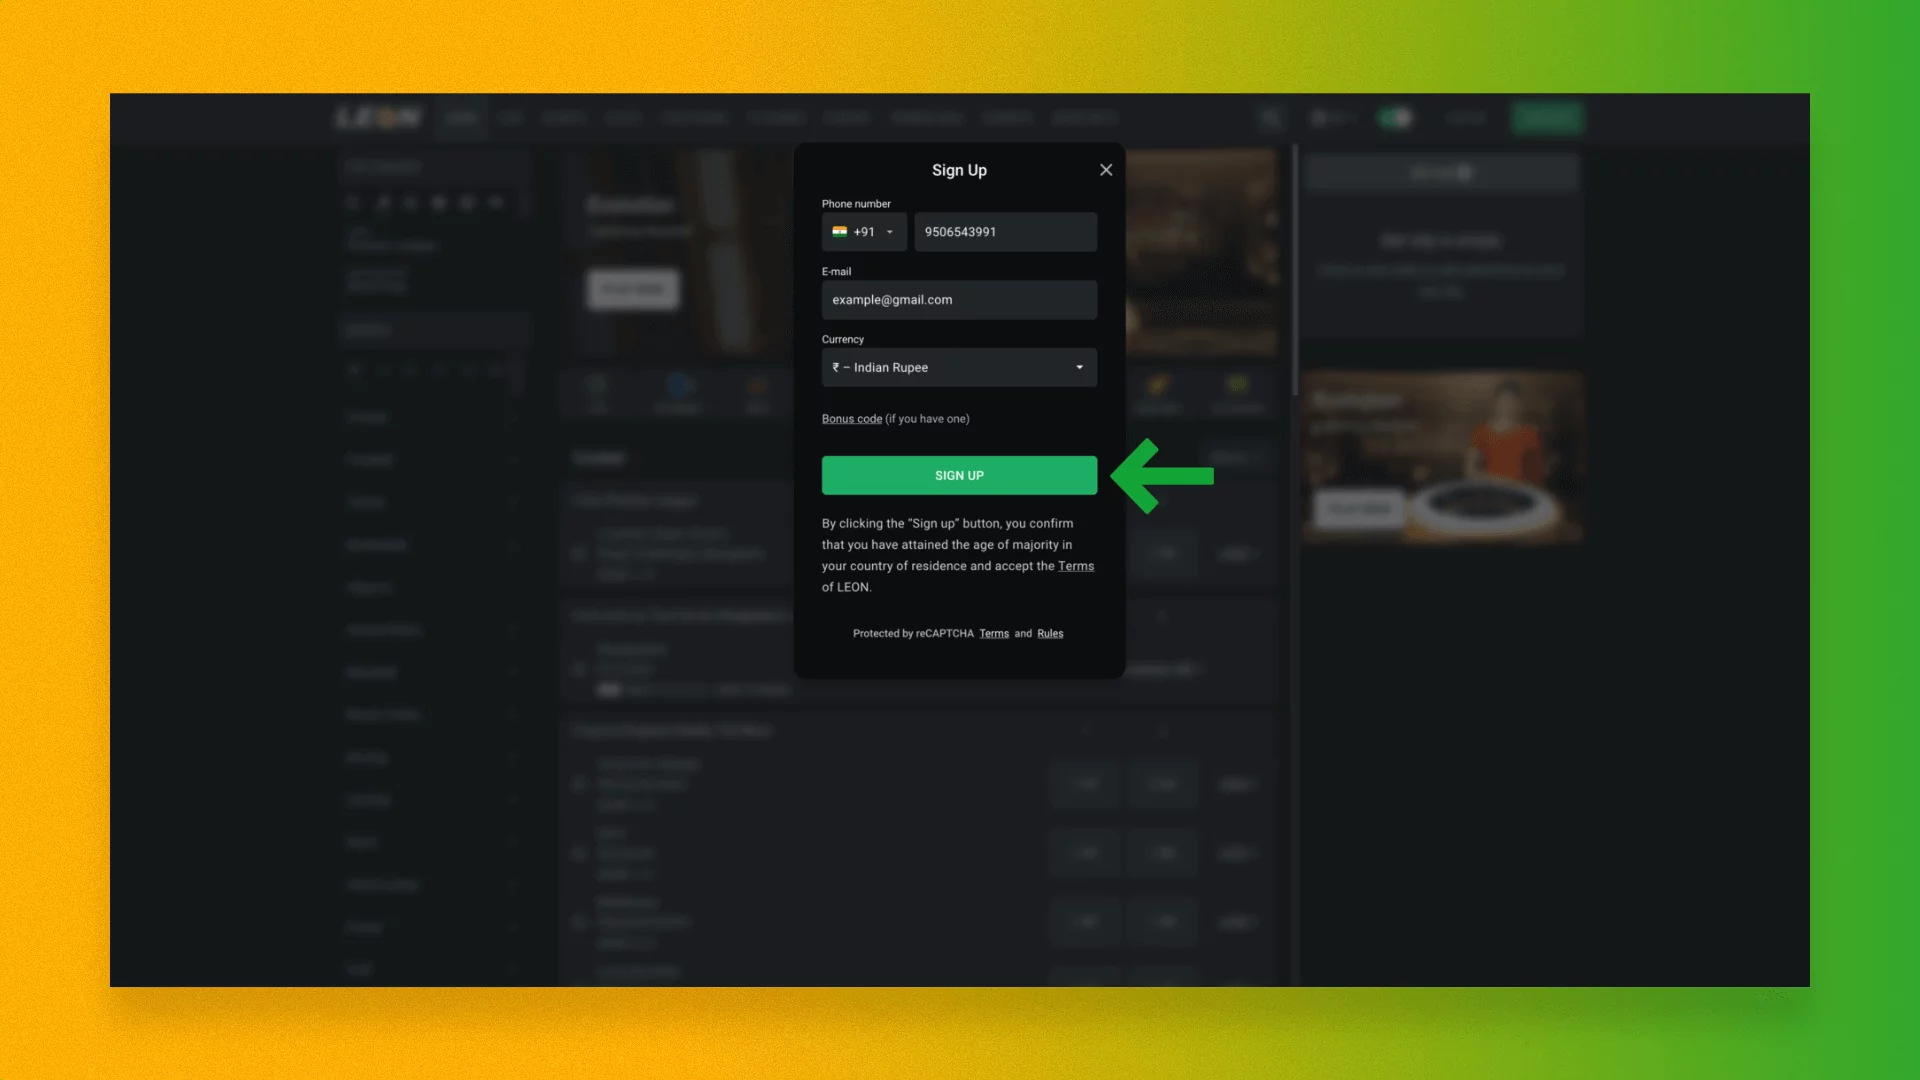Click the E-mail input field

click(x=959, y=300)
